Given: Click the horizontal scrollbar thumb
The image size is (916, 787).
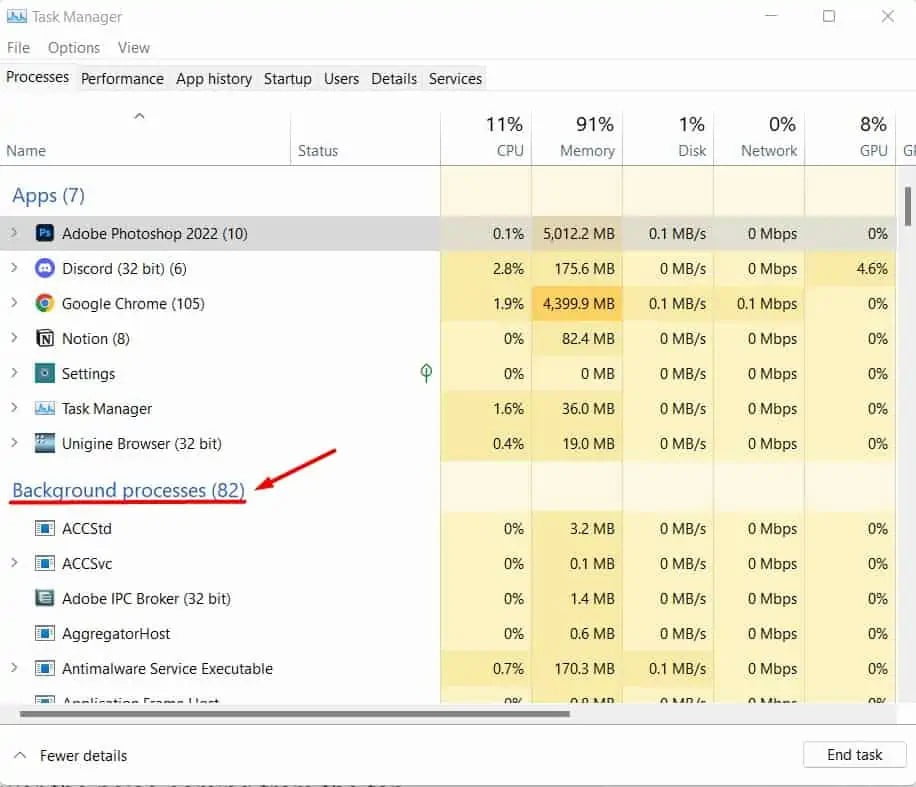Looking at the screenshot, I should tap(294, 714).
